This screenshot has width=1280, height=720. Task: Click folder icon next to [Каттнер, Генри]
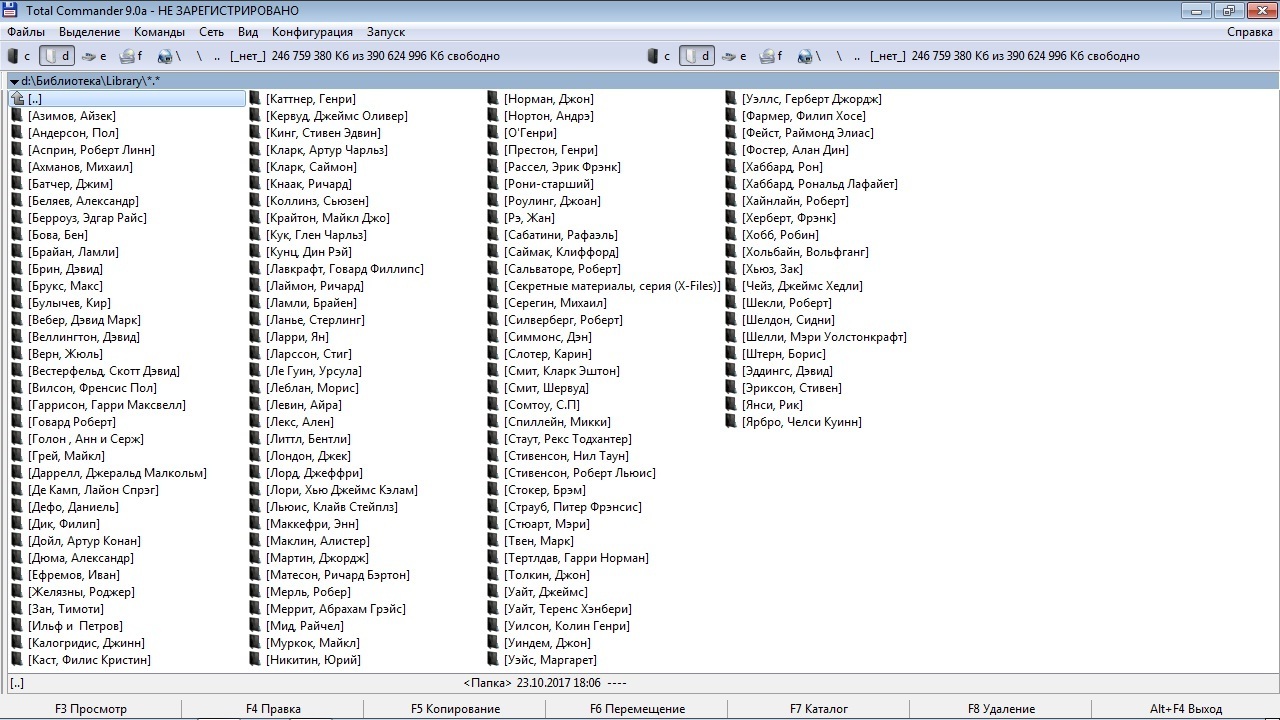(x=255, y=99)
